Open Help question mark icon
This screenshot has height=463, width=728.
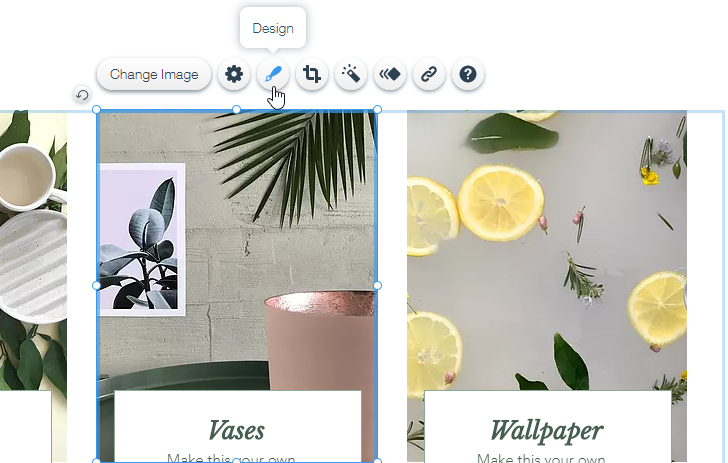[467, 74]
